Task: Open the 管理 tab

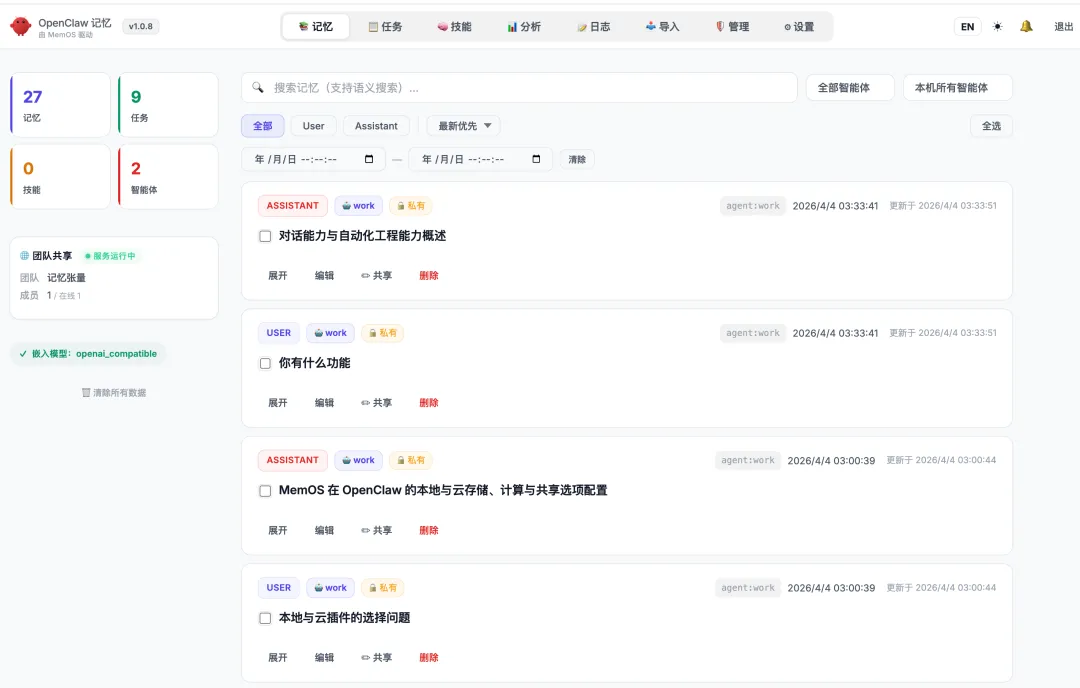Action: pos(732,27)
